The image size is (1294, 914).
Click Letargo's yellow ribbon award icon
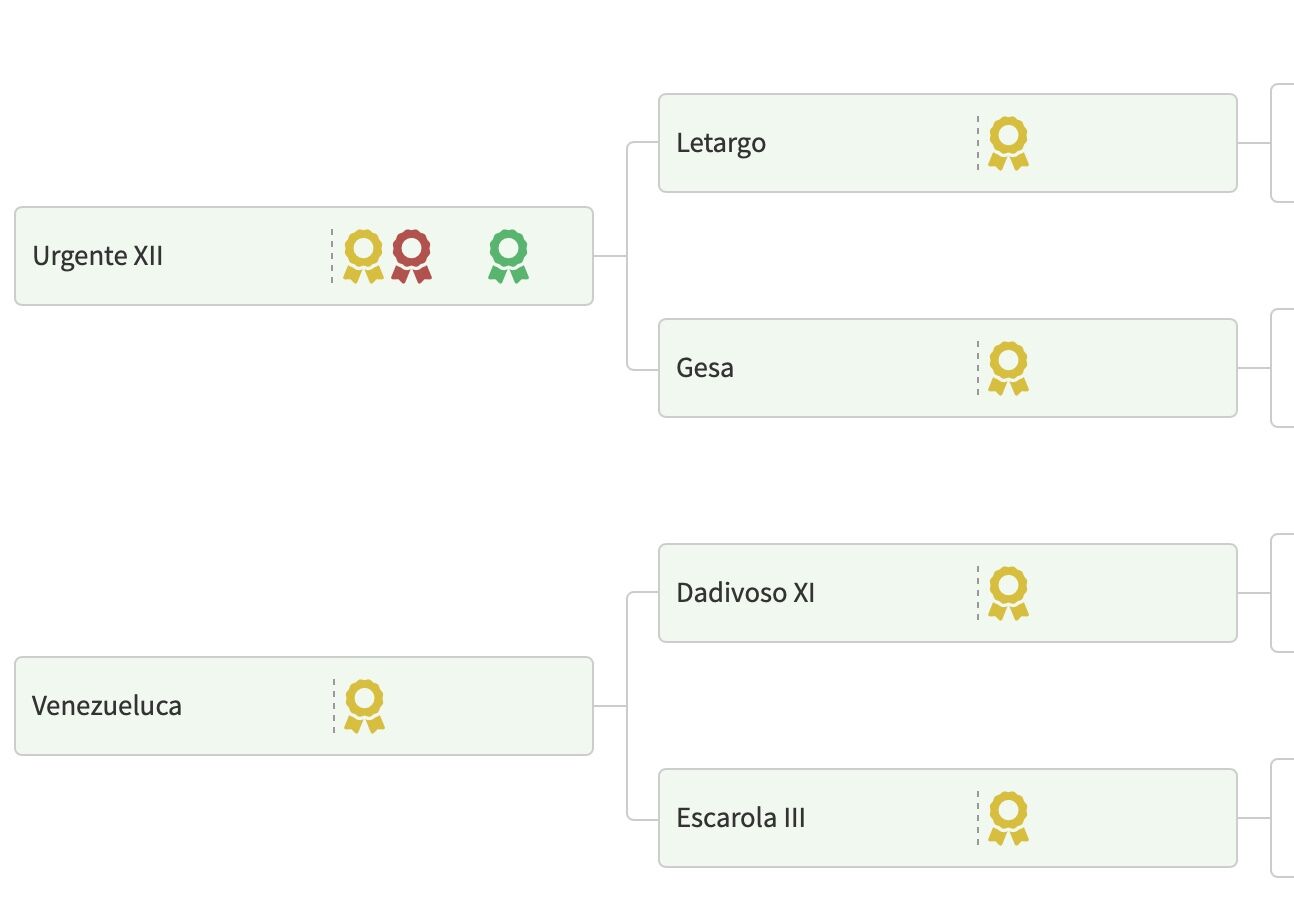tap(1008, 143)
